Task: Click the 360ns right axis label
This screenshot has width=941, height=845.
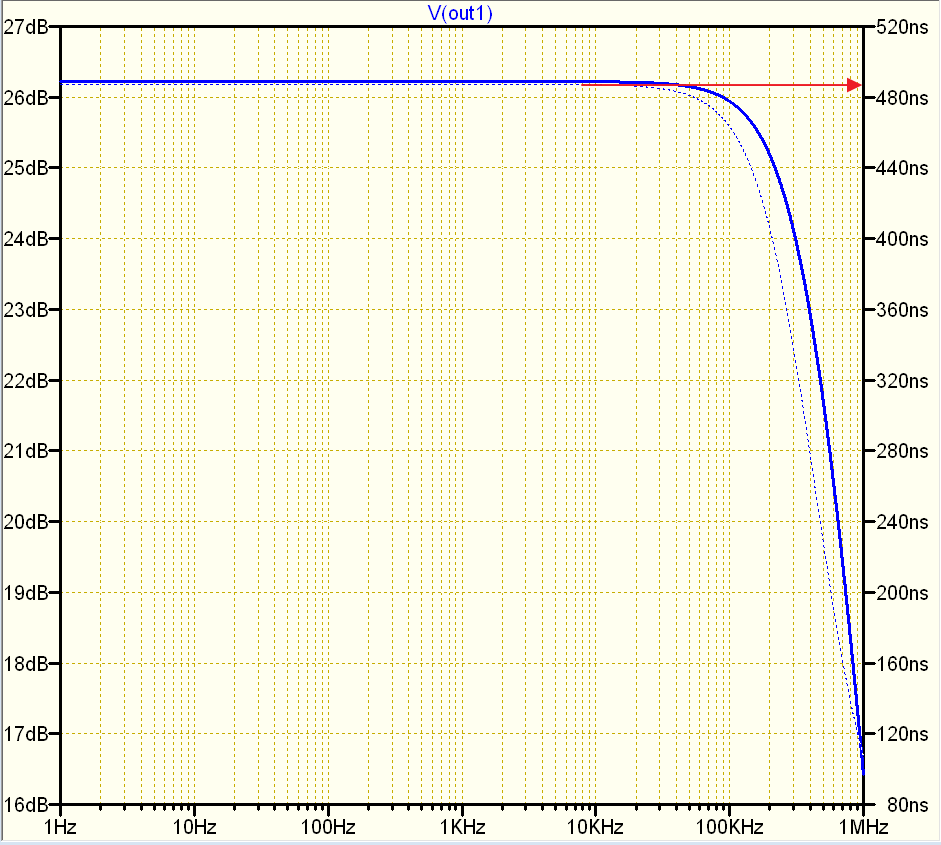Action: tap(902, 310)
